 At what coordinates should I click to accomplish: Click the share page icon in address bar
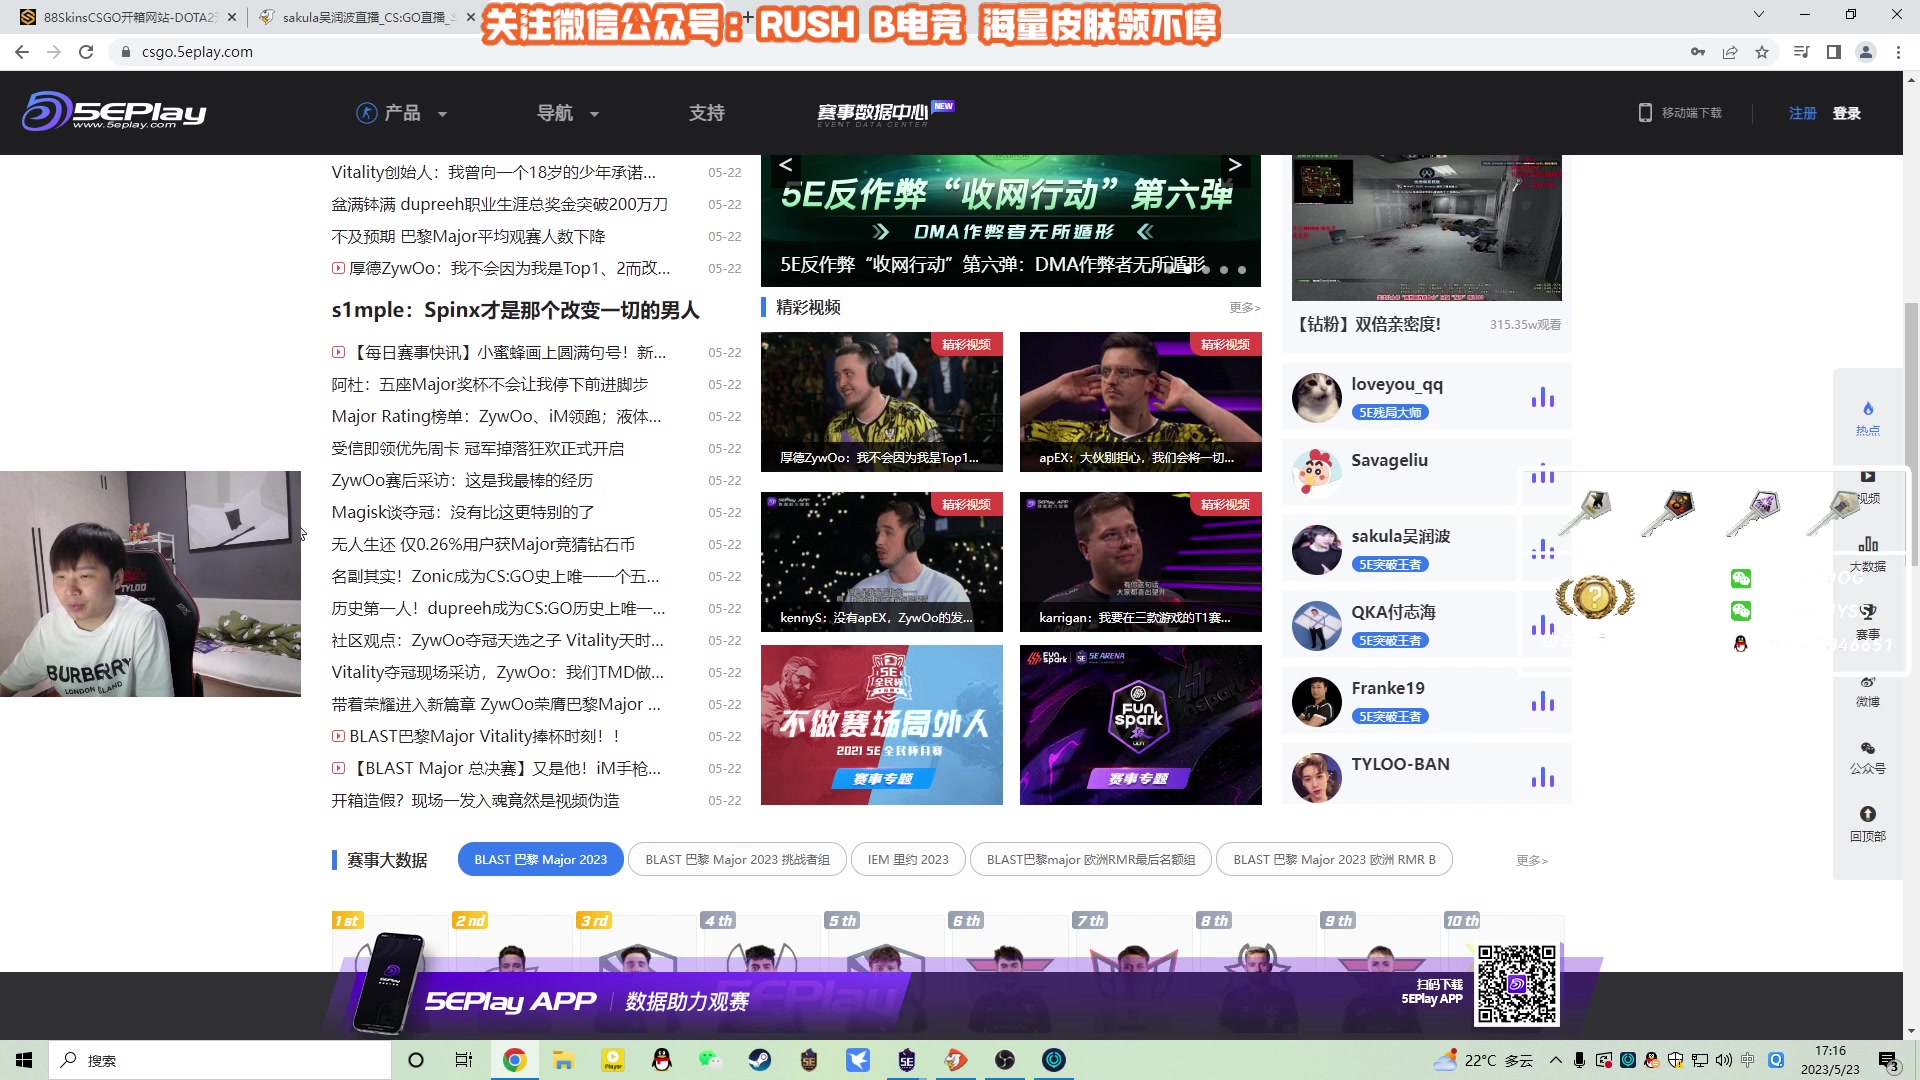pyautogui.click(x=1730, y=52)
